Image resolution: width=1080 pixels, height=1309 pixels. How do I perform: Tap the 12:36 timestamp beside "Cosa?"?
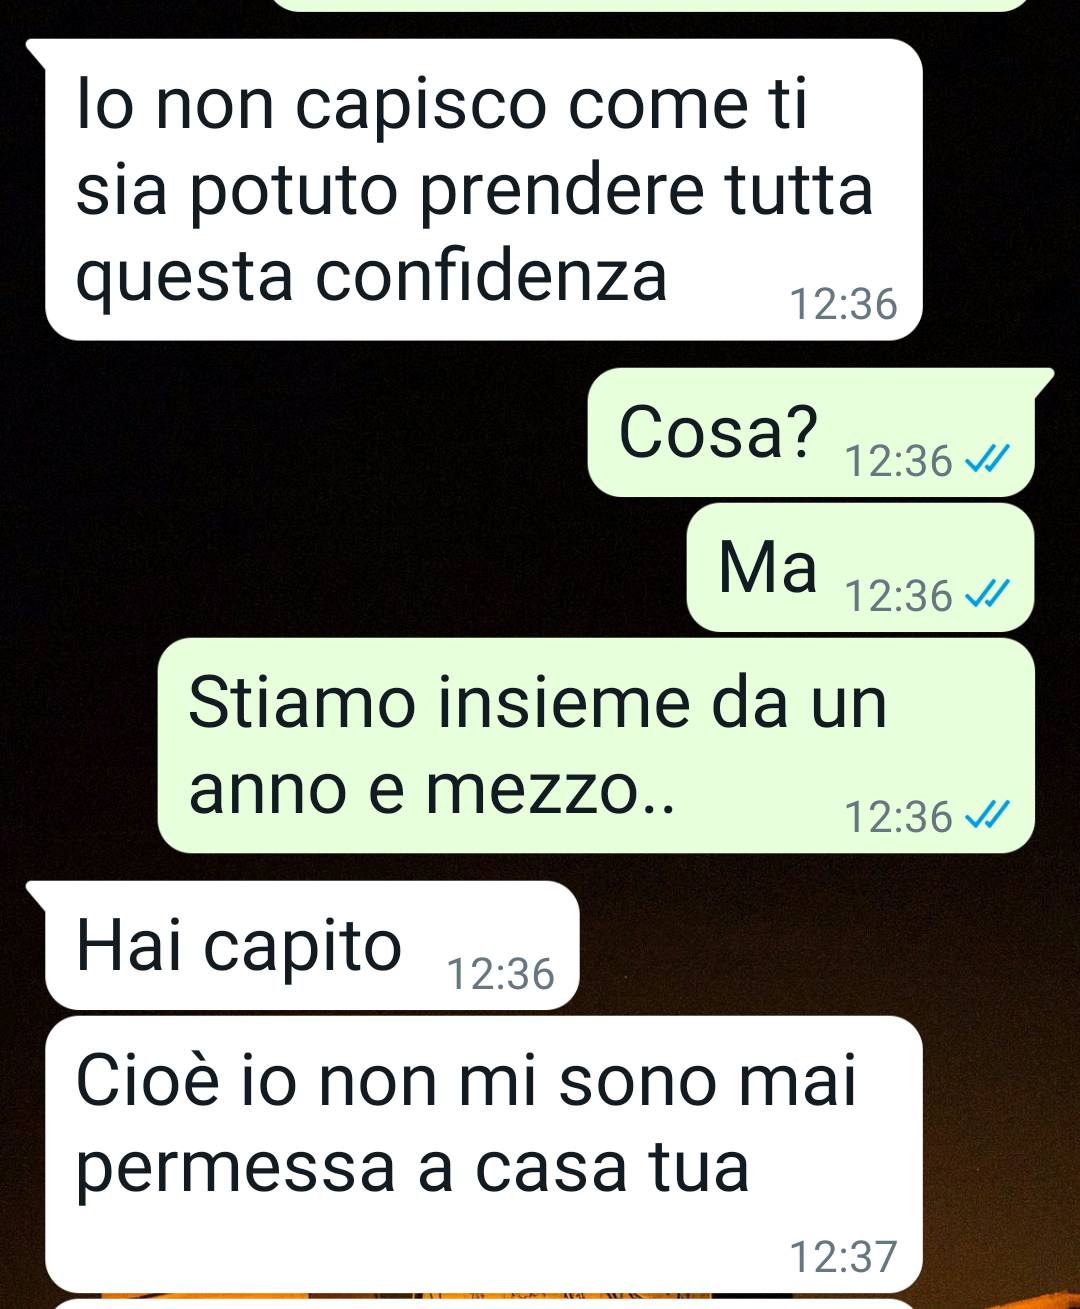click(899, 461)
